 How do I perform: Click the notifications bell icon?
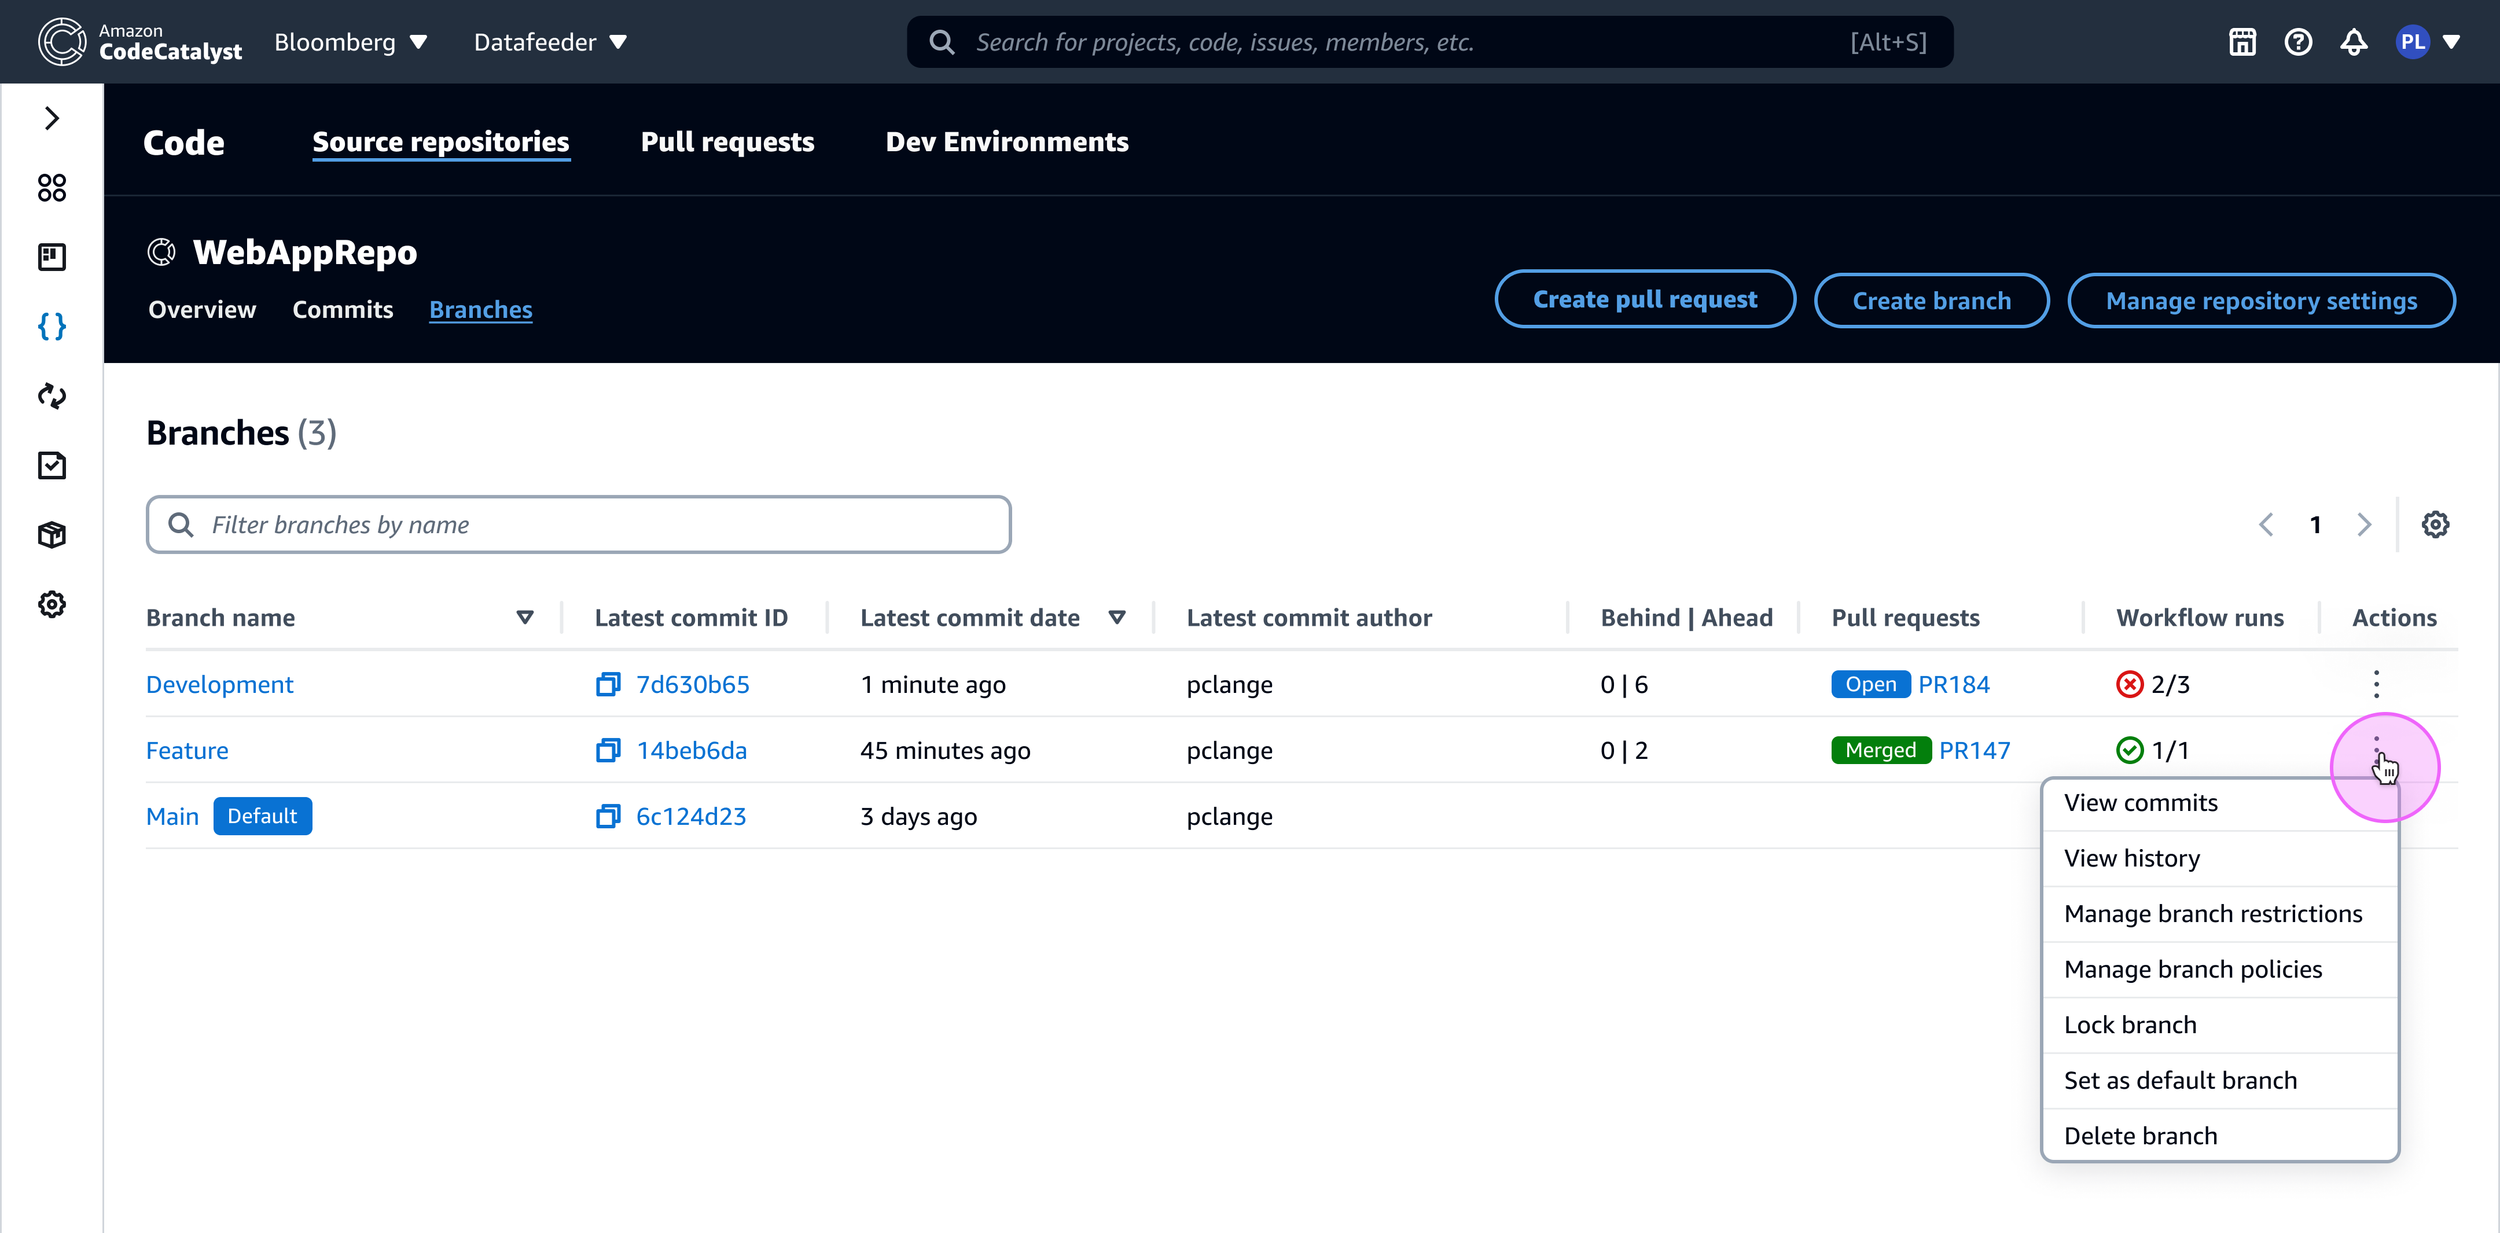tap(2354, 42)
